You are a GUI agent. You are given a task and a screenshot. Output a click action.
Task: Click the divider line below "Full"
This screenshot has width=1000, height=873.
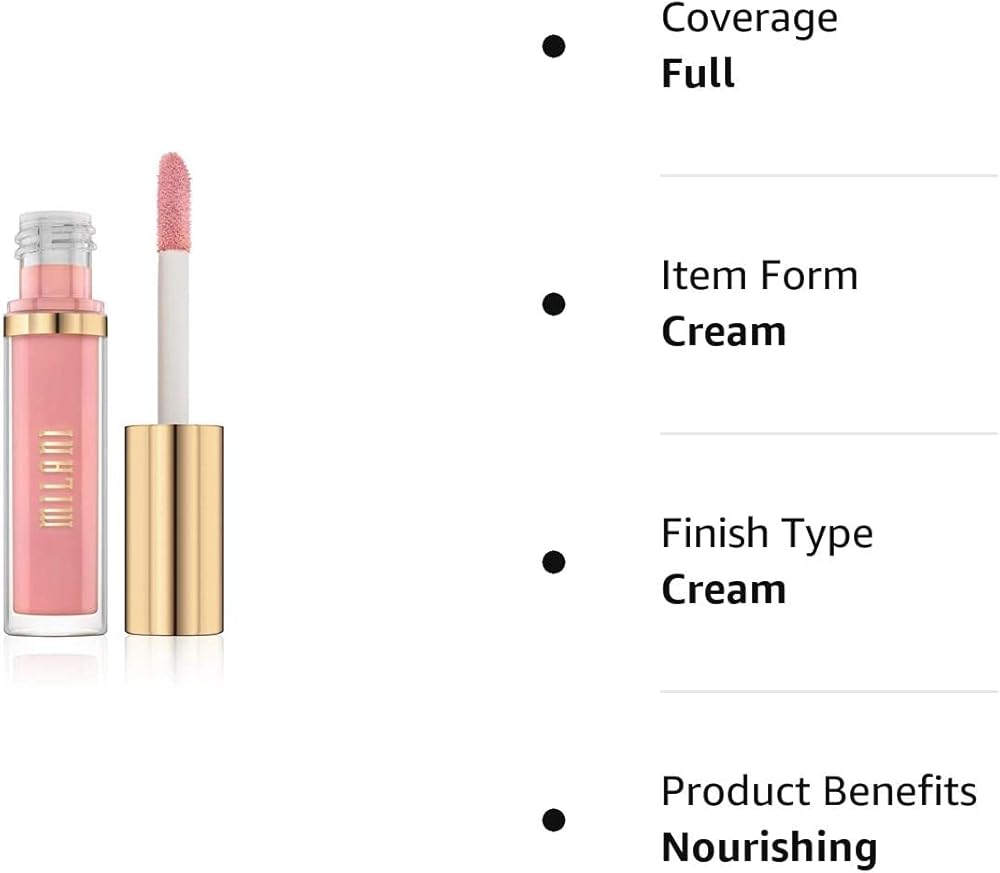(828, 176)
